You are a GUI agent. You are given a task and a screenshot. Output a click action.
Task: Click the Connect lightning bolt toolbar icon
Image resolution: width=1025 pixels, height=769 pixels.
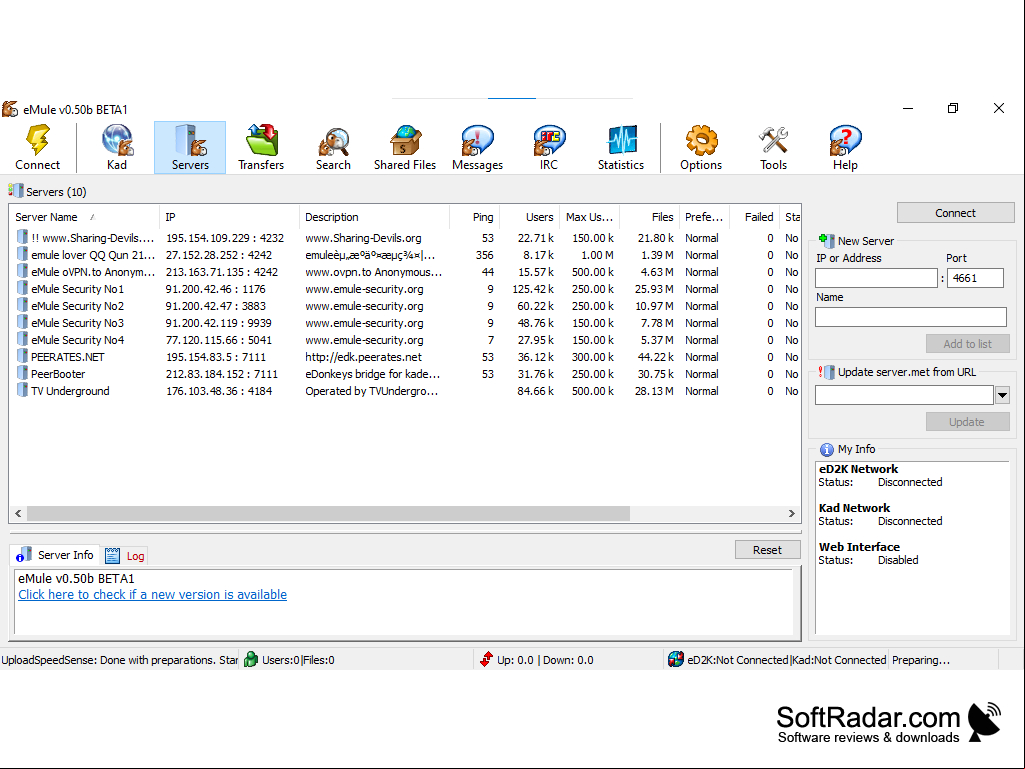37,147
